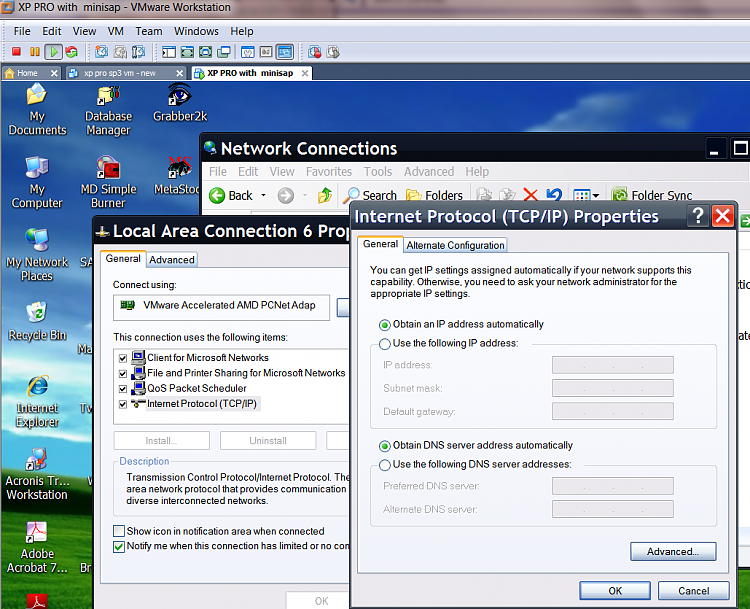Uncheck 'Notify me when this connection has limited' option
Viewport: 750px width, 609px height.
[x=119, y=546]
